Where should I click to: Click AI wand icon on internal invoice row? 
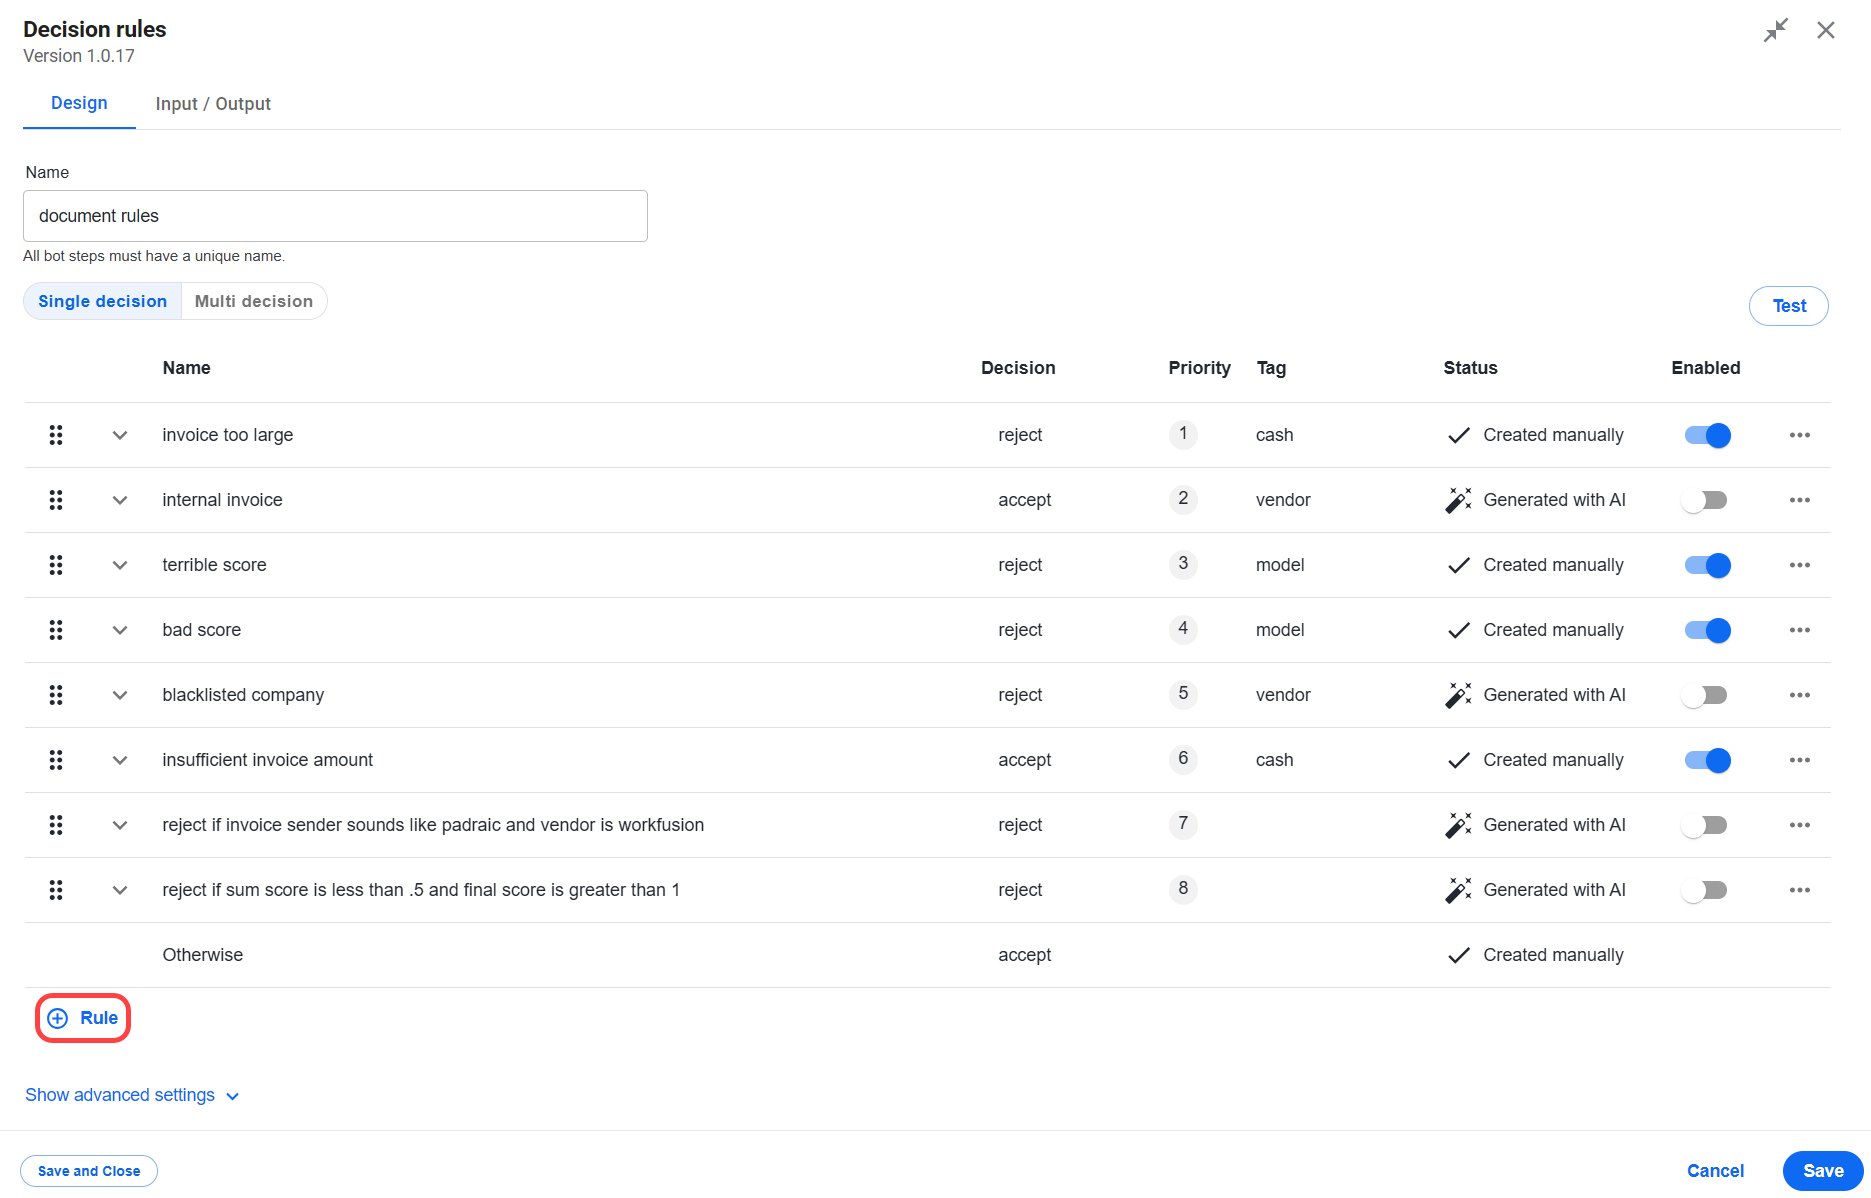(1458, 500)
